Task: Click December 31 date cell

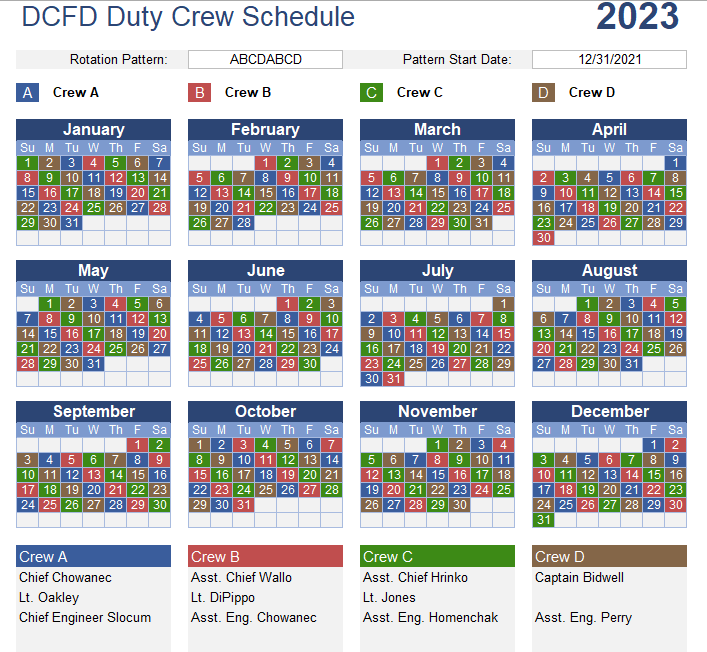Action: [543, 520]
